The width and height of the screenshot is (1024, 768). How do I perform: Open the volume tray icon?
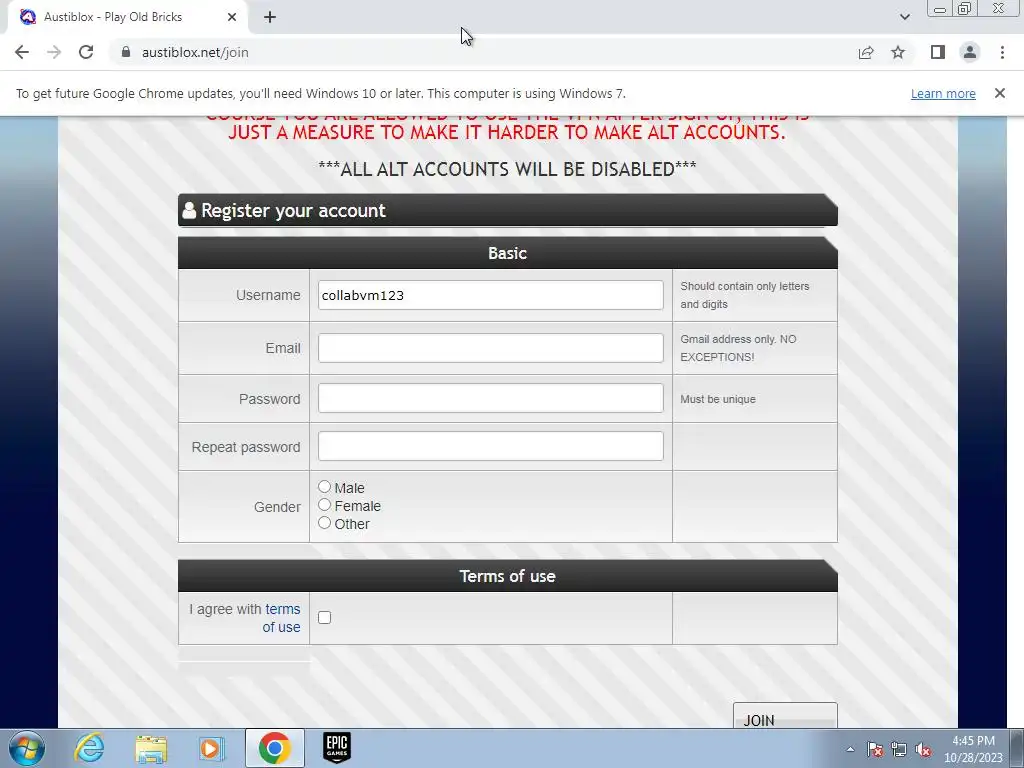click(x=923, y=749)
